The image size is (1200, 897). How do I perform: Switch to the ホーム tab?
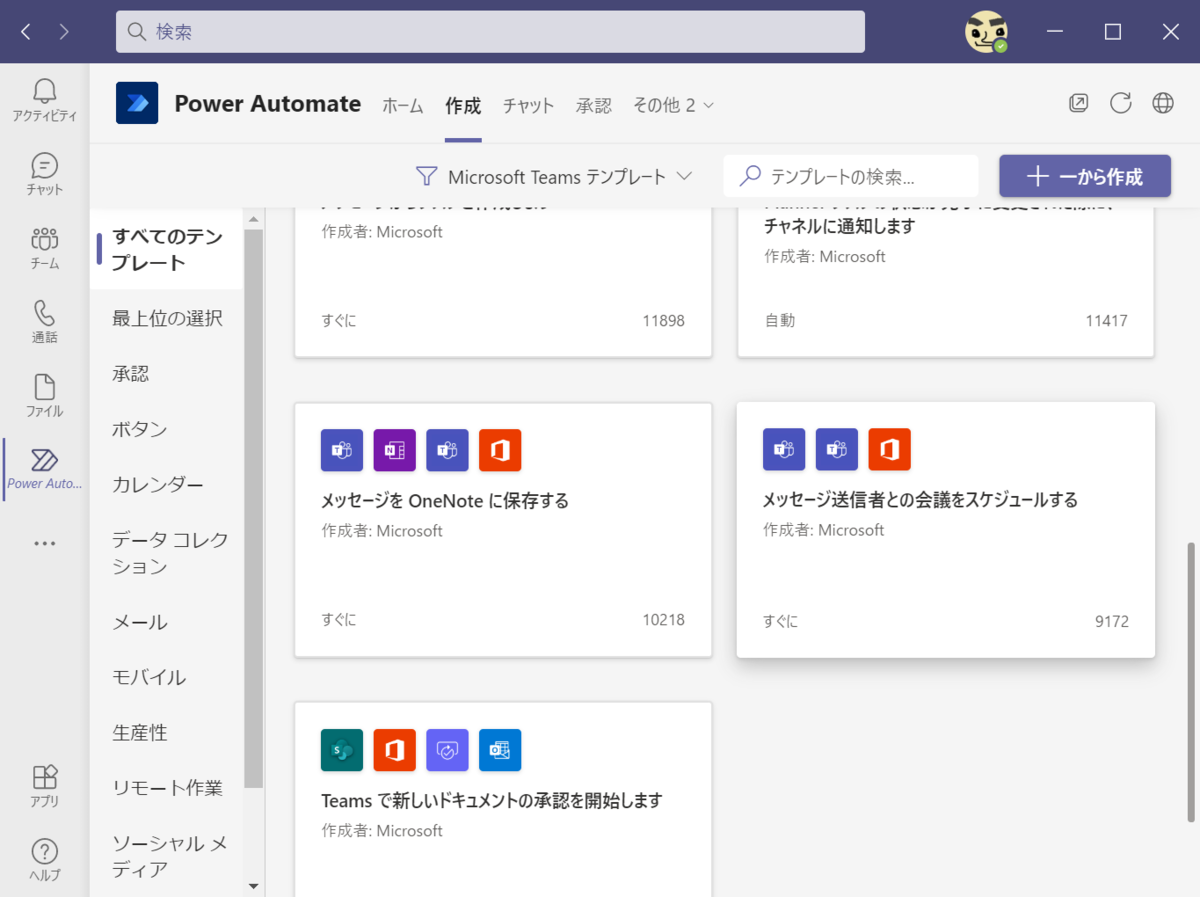403,105
